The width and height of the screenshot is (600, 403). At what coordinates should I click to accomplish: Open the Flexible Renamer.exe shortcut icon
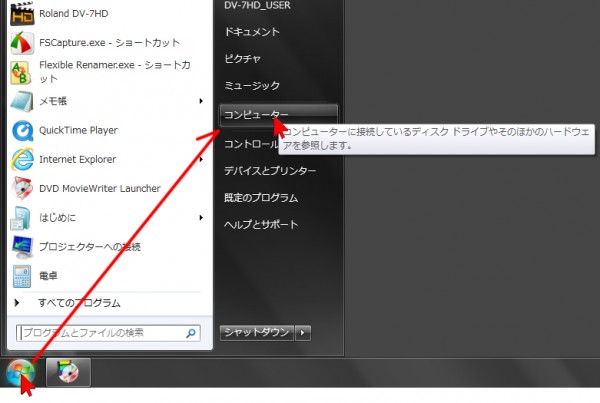click(21, 72)
